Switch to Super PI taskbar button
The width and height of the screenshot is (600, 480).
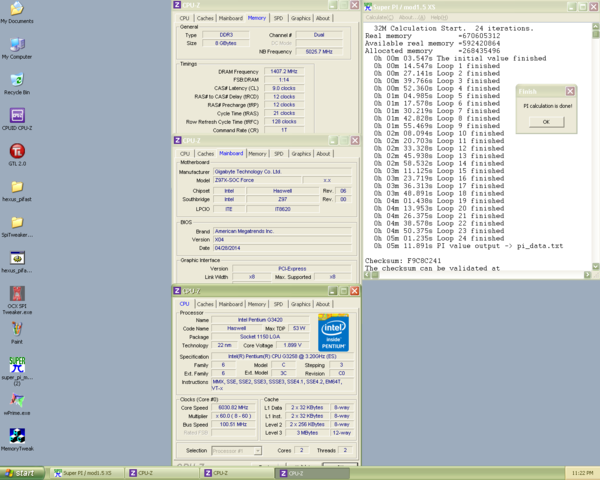pos(87,473)
